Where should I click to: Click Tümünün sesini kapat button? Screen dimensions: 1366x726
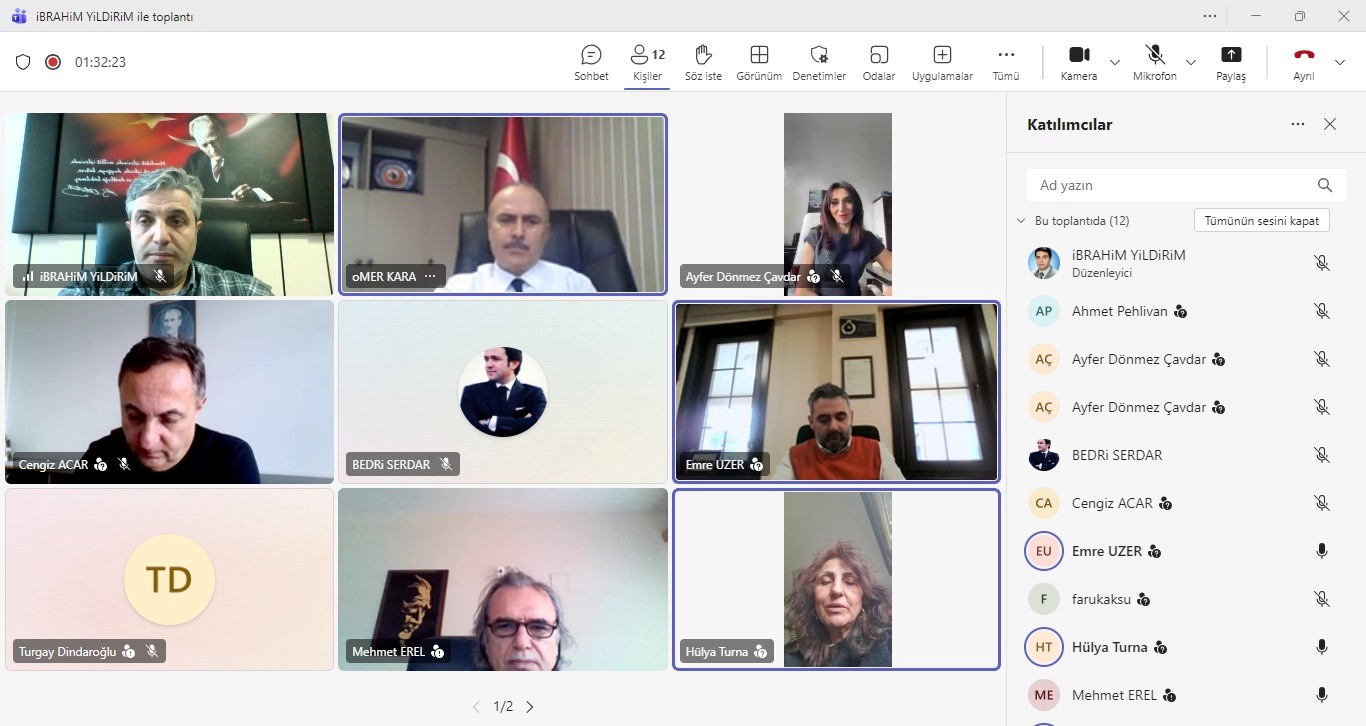(1261, 221)
